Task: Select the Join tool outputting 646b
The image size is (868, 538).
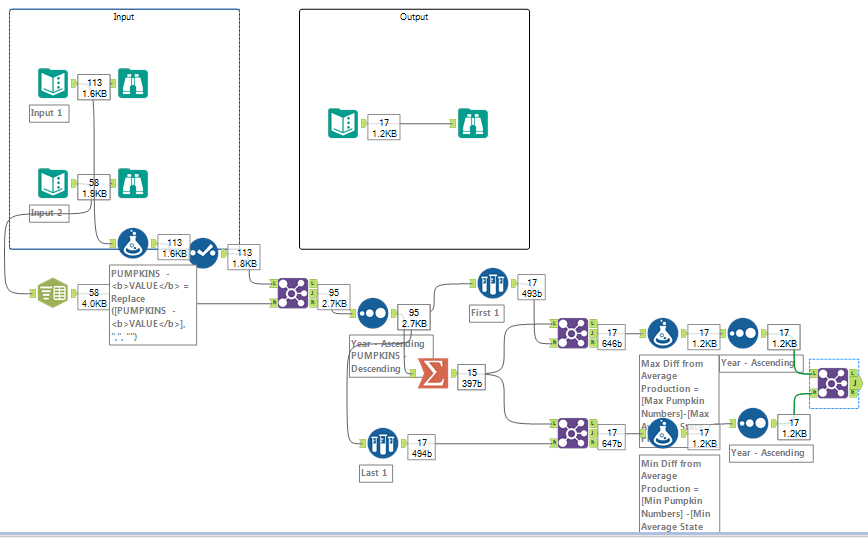Action: tap(573, 333)
